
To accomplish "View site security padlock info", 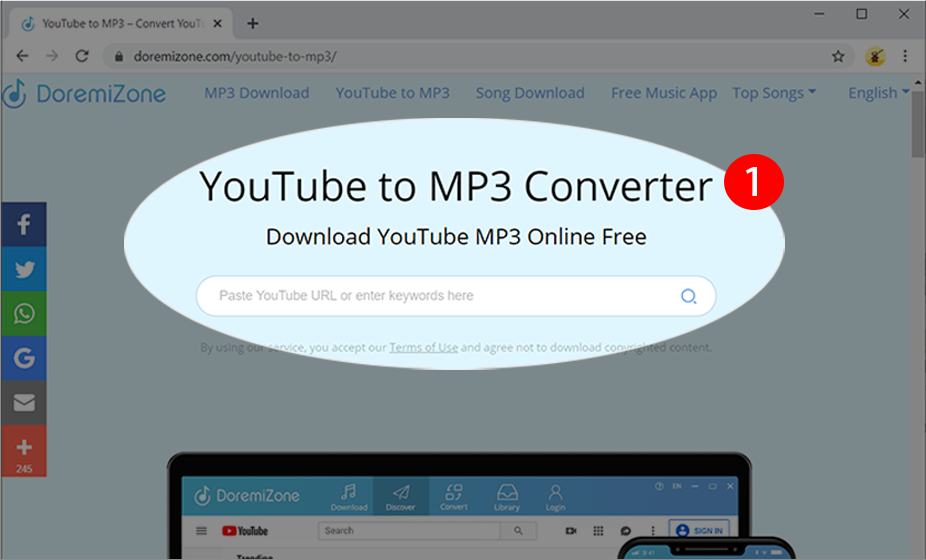I will (x=119, y=57).
